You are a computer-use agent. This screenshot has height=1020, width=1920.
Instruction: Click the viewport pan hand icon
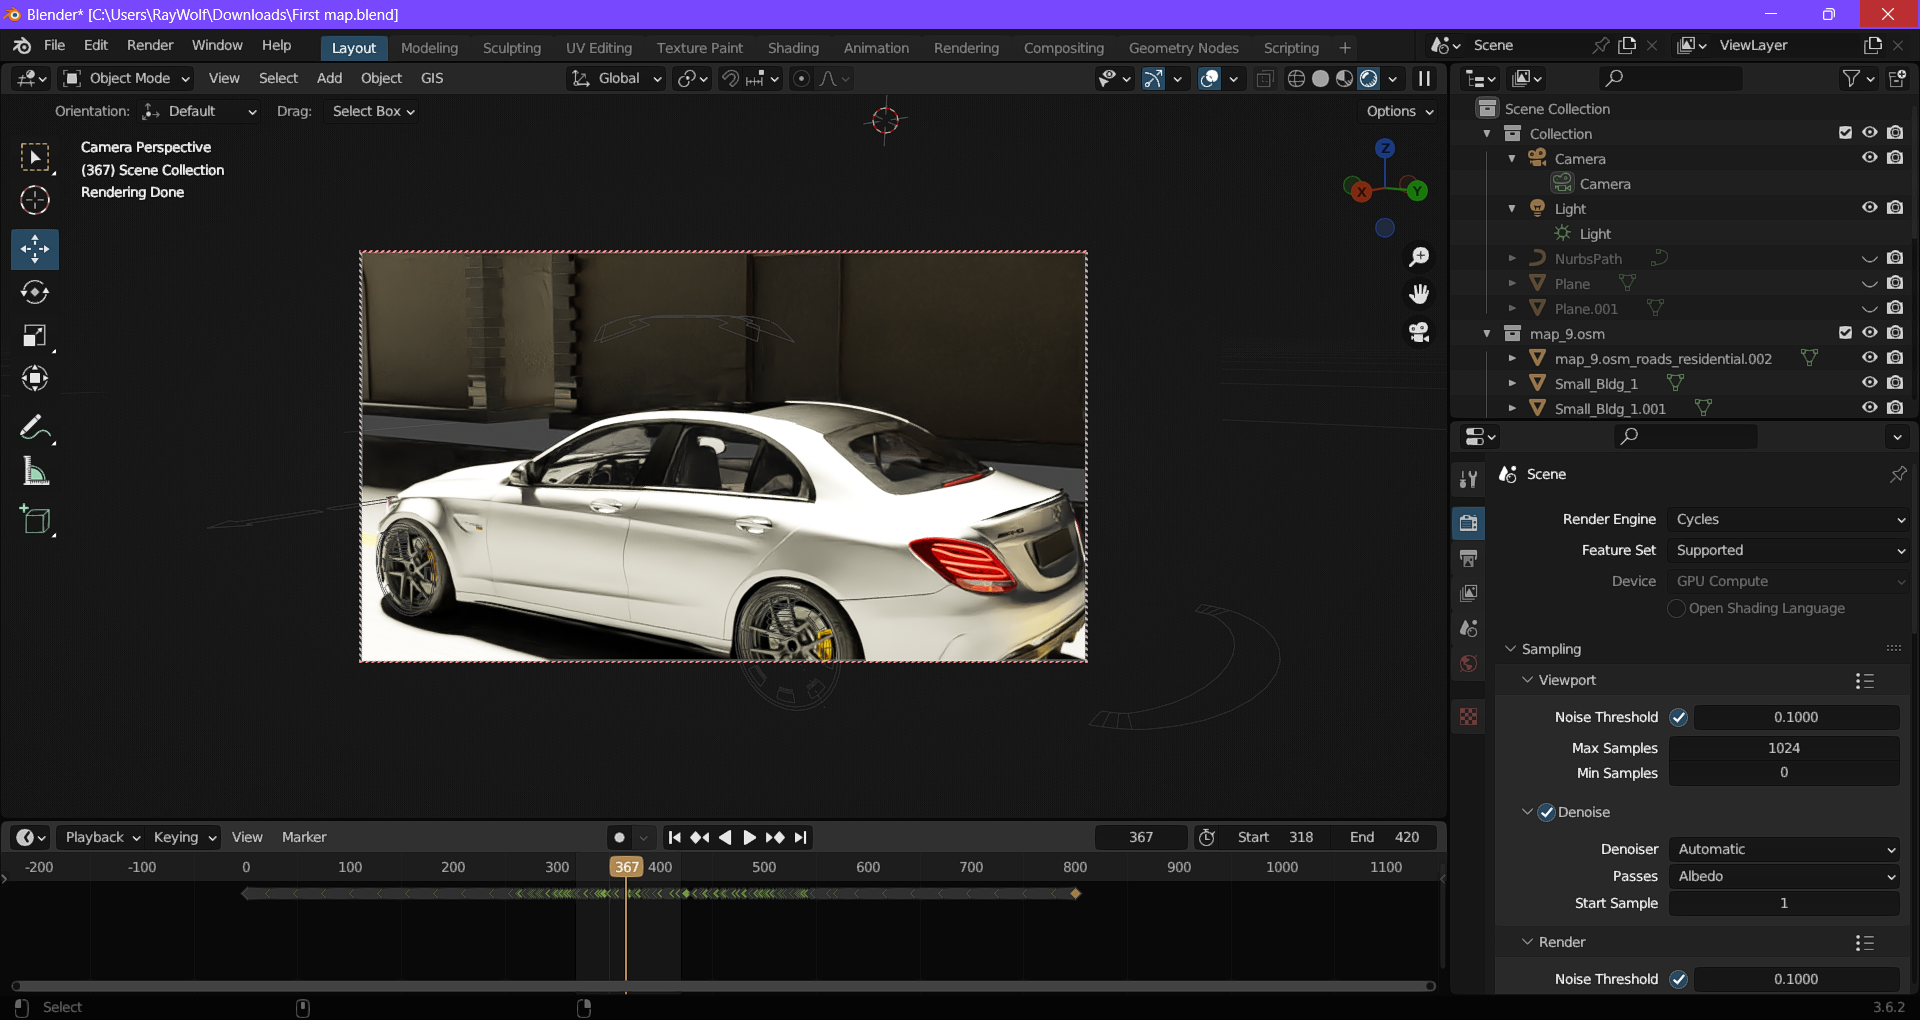(x=1419, y=294)
